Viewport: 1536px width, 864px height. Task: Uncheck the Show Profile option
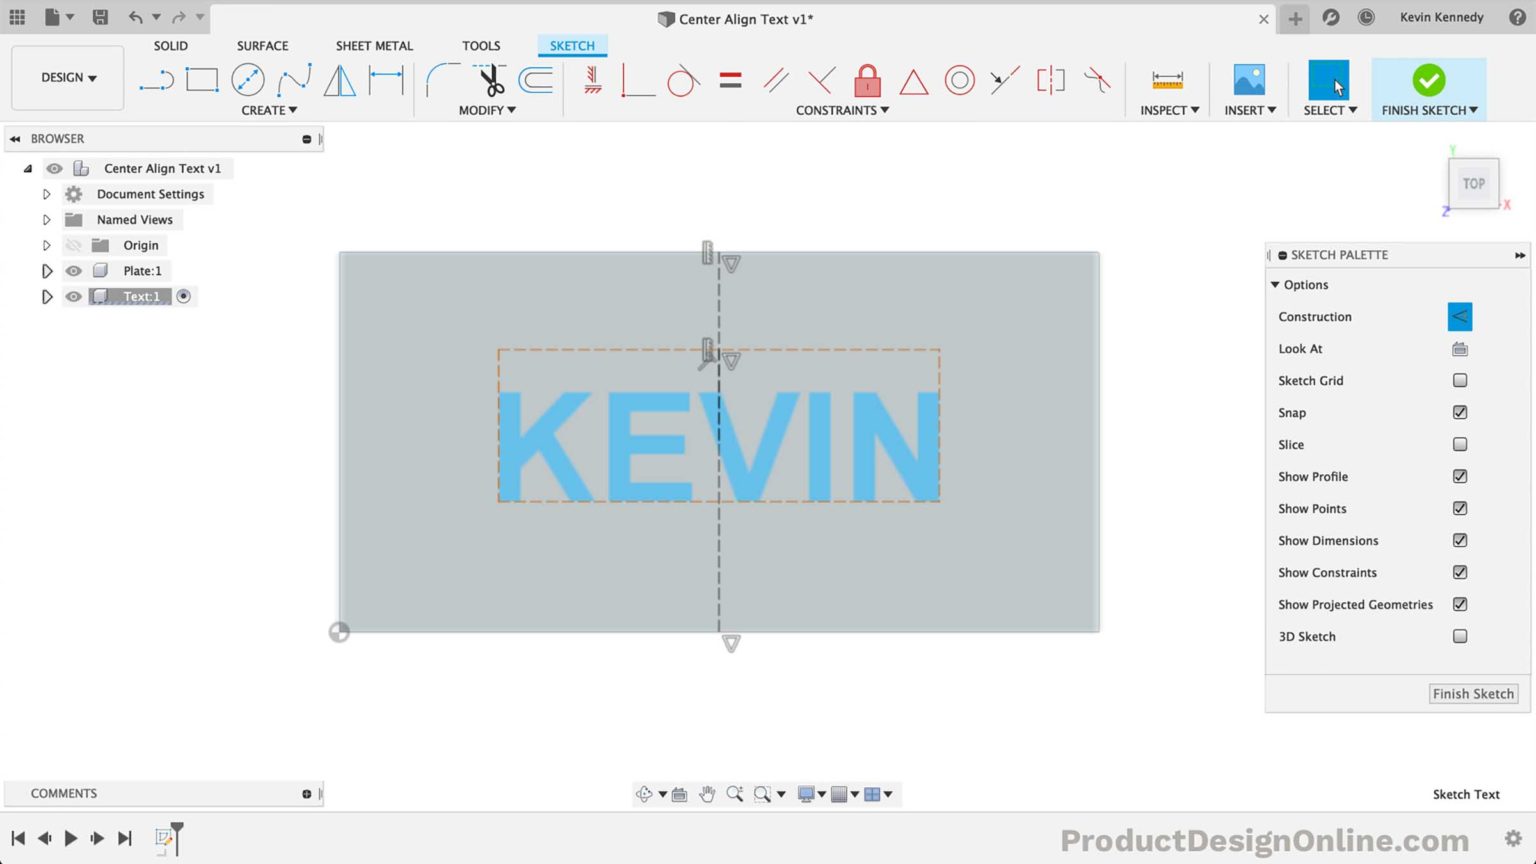[x=1459, y=476]
